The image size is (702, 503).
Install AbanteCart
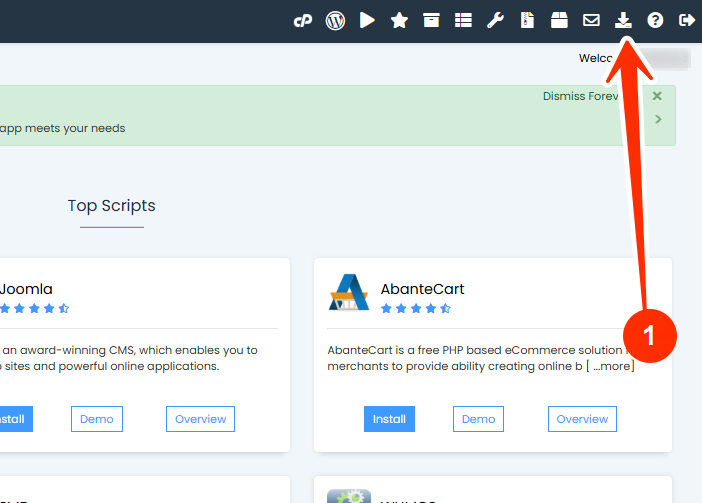pos(389,419)
